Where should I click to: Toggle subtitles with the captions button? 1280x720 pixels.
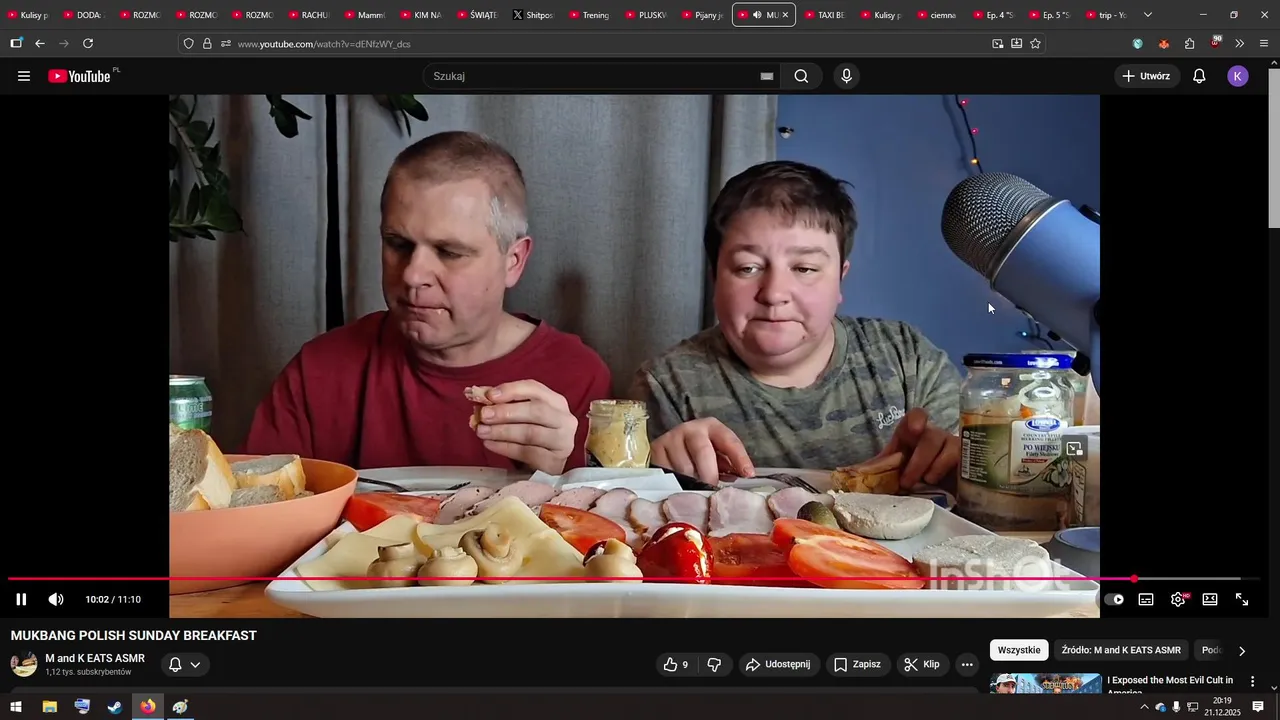point(1146,599)
